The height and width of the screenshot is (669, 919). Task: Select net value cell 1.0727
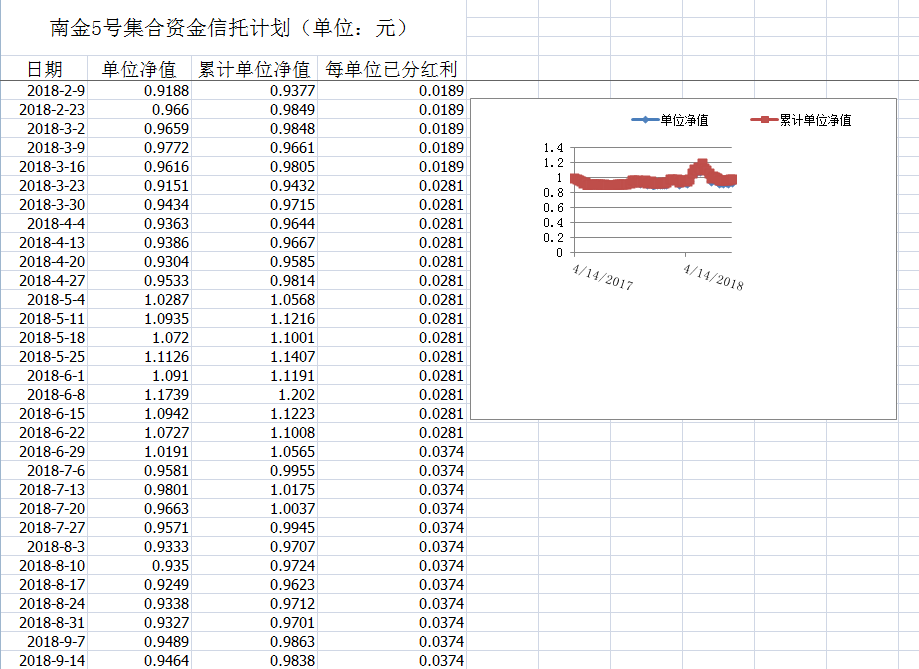coord(139,433)
